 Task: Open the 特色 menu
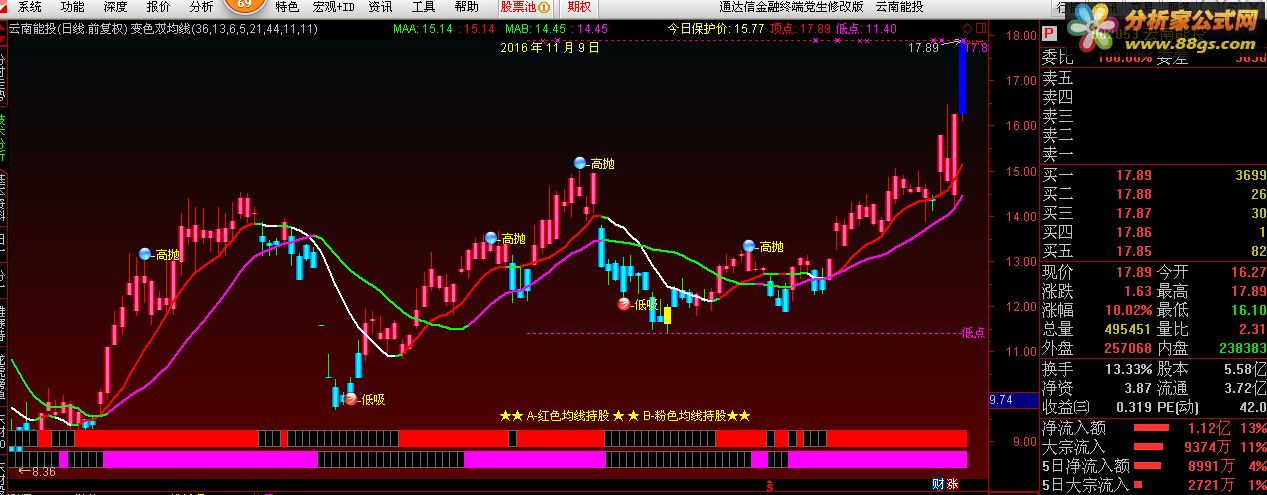pos(287,7)
